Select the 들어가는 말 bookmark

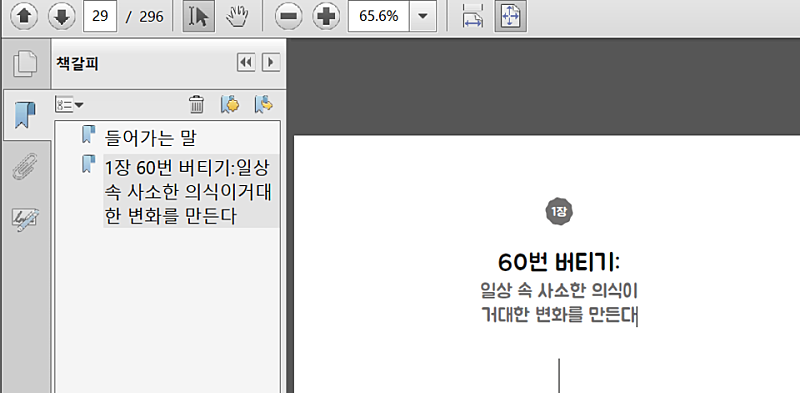point(151,137)
